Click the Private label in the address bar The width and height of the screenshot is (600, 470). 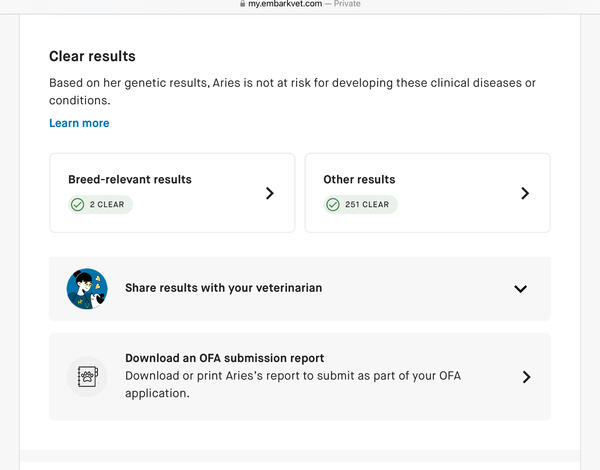tap(347, 4)
